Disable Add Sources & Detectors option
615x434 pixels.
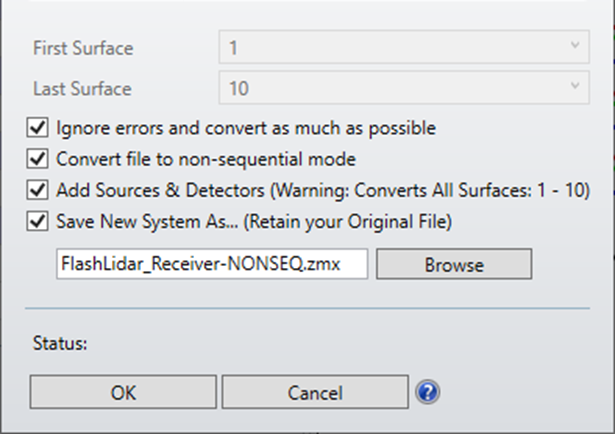pyautogui.click(x=39, y=189)
